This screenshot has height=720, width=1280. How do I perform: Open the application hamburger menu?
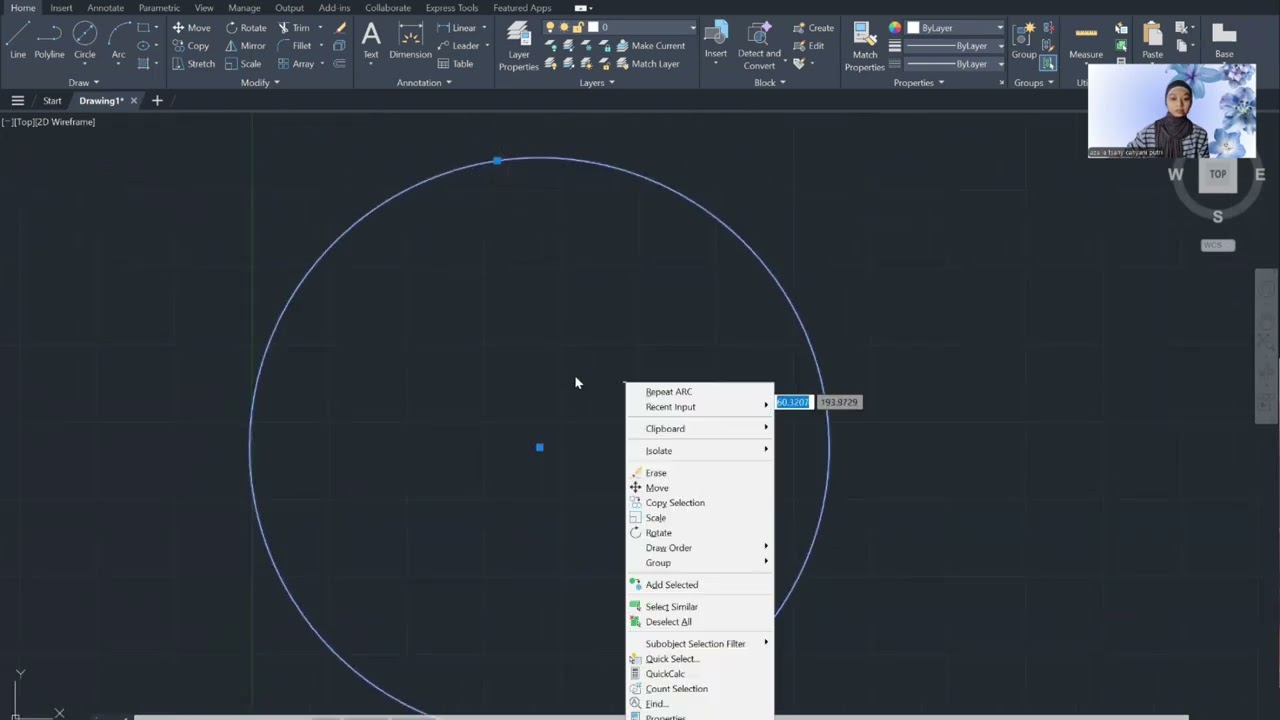point(17,101)
